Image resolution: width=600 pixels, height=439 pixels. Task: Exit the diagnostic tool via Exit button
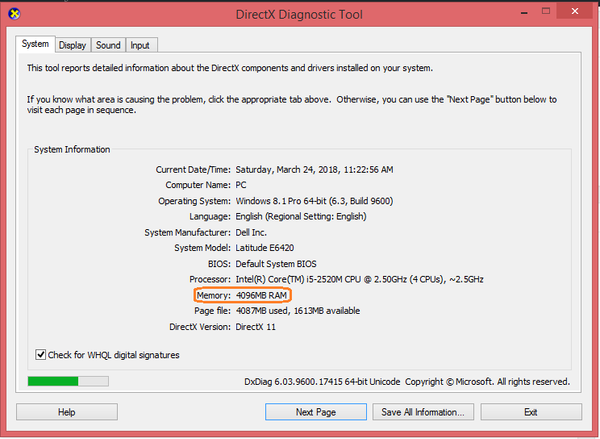pyautogui.click(x=530, y=412)
